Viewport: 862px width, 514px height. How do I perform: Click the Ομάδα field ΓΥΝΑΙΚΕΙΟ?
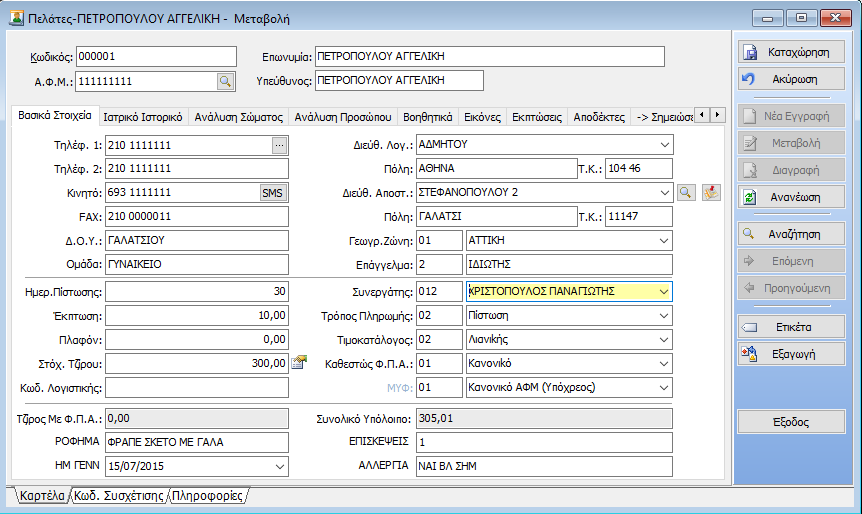pyautogui.click(x=197, y=264)
